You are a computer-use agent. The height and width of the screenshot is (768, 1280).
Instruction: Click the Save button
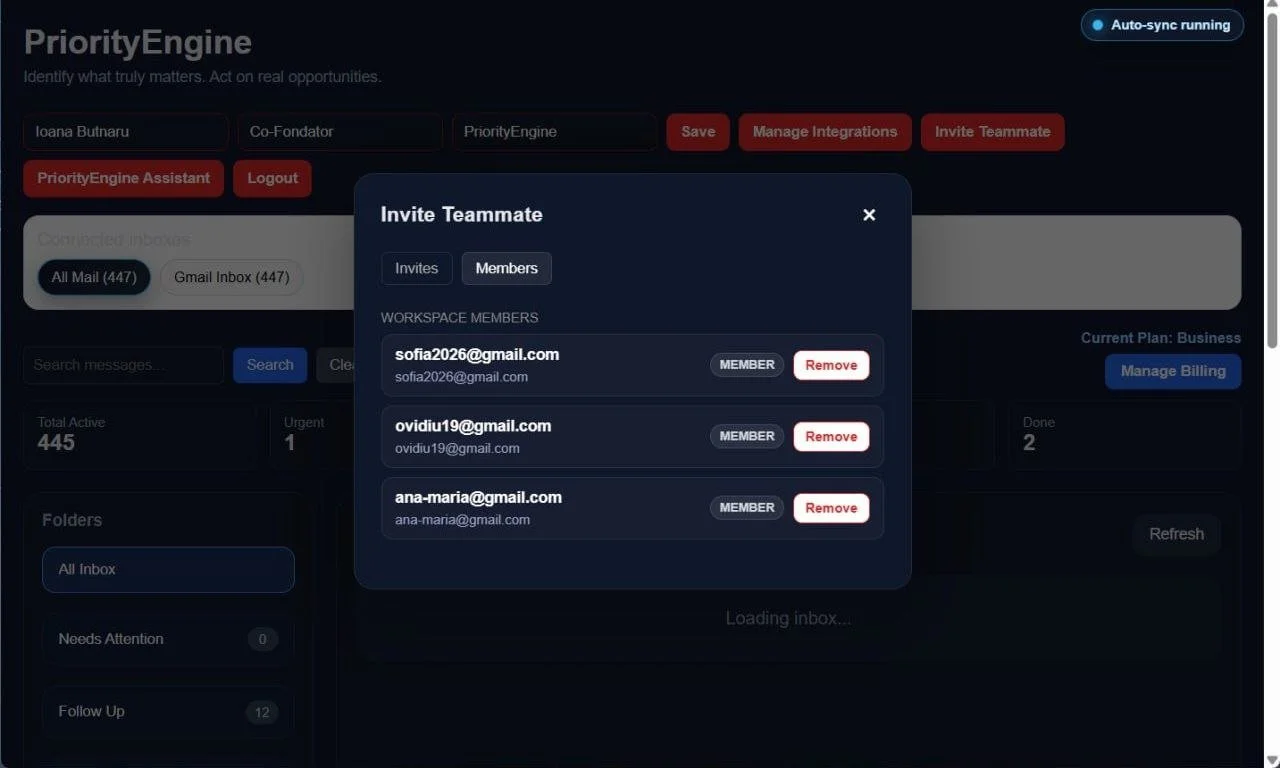tap(698, 132)
